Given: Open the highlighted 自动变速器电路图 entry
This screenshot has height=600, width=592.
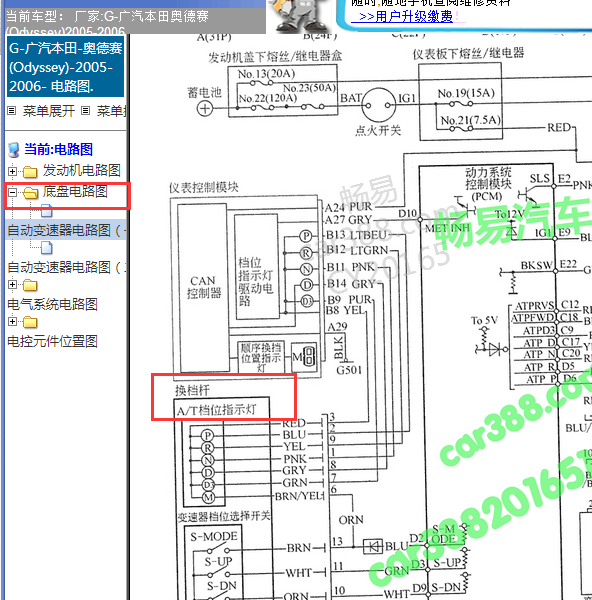Looking at the screenshot, I should pyautogui.click(x=67, y=230).
